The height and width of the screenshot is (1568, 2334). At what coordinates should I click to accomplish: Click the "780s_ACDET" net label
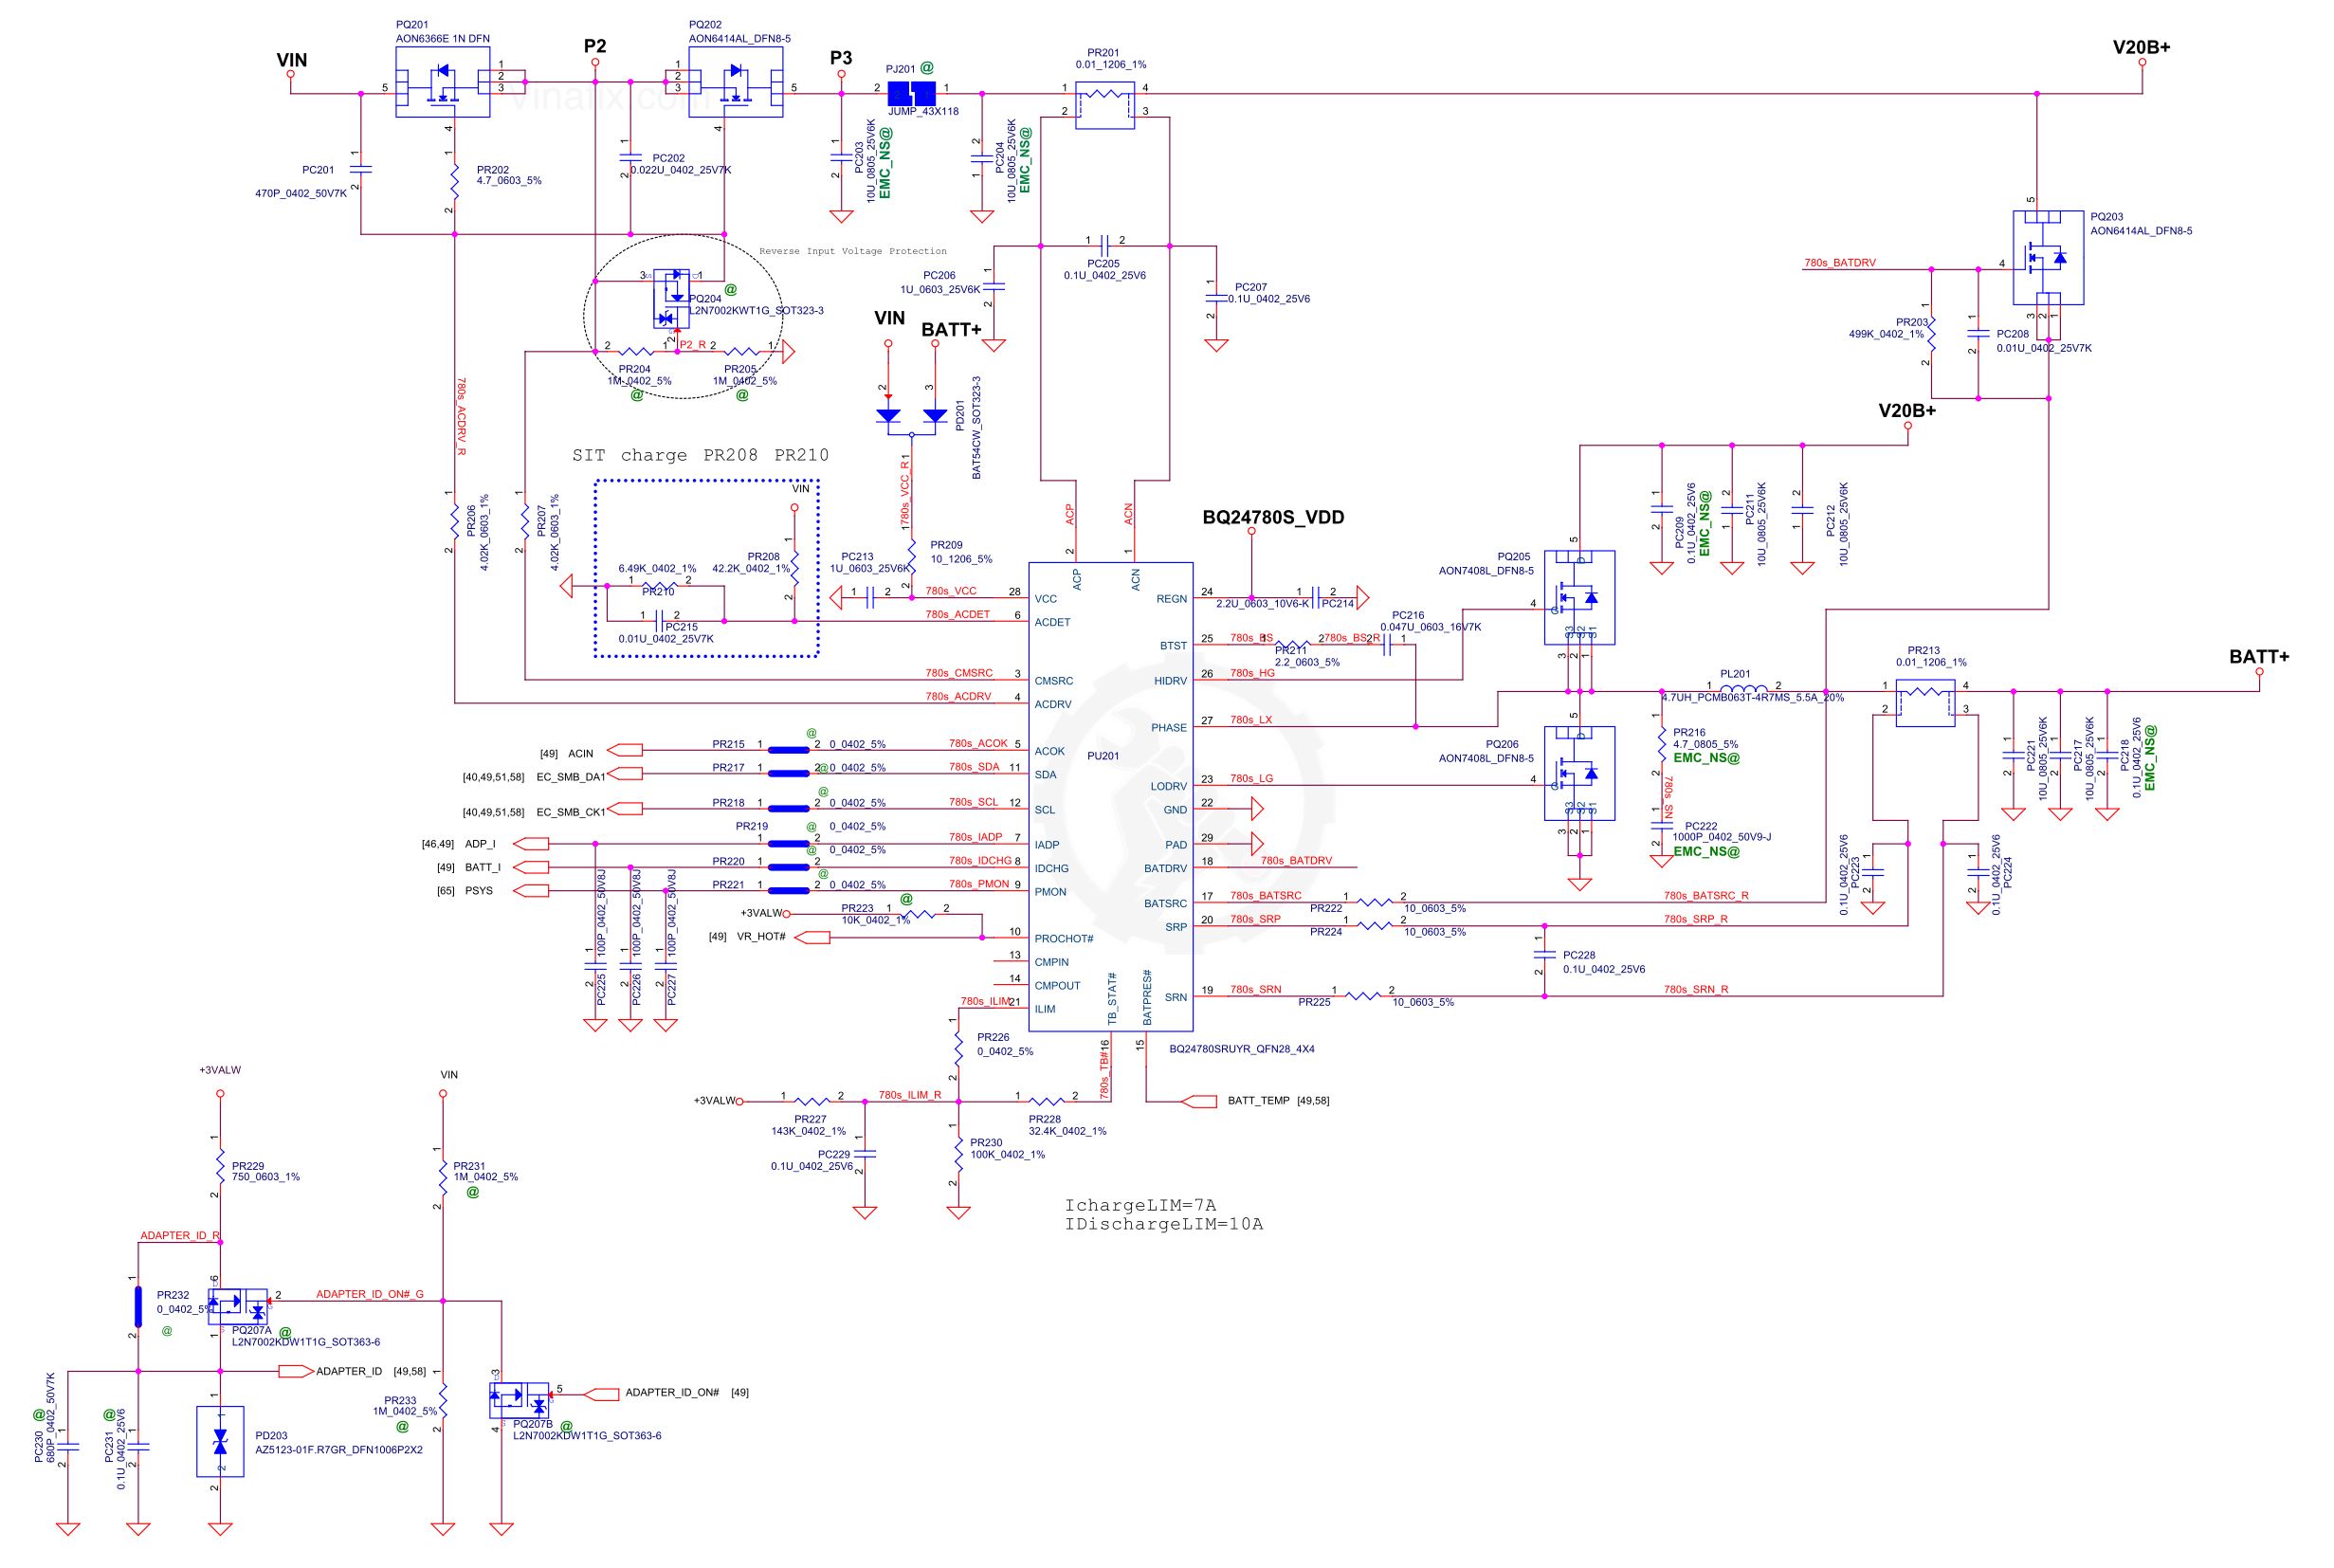(957, 614)
